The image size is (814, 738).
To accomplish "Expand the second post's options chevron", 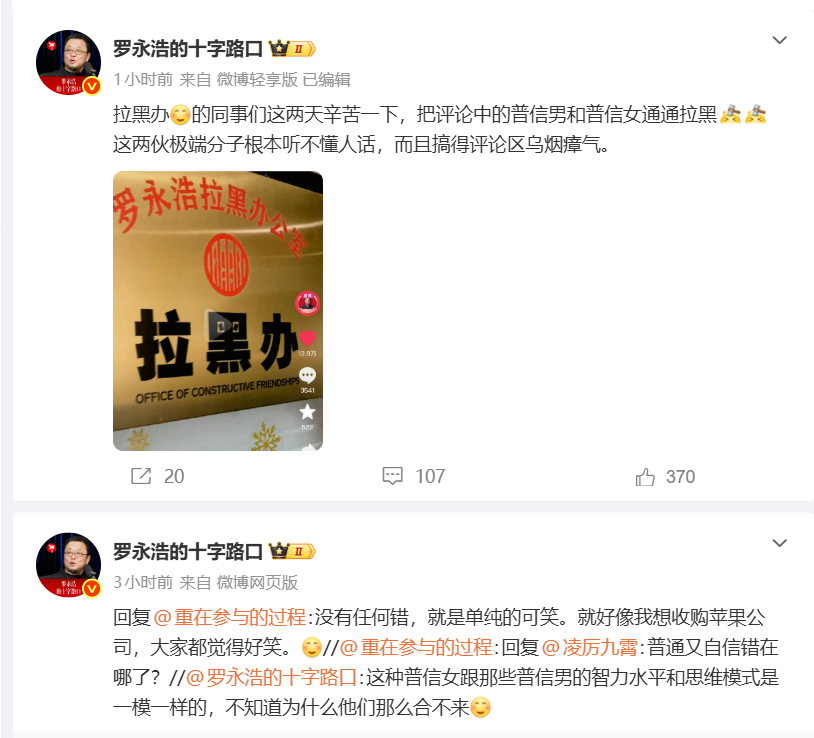I will pyautogui.click(x=780, y=543).
